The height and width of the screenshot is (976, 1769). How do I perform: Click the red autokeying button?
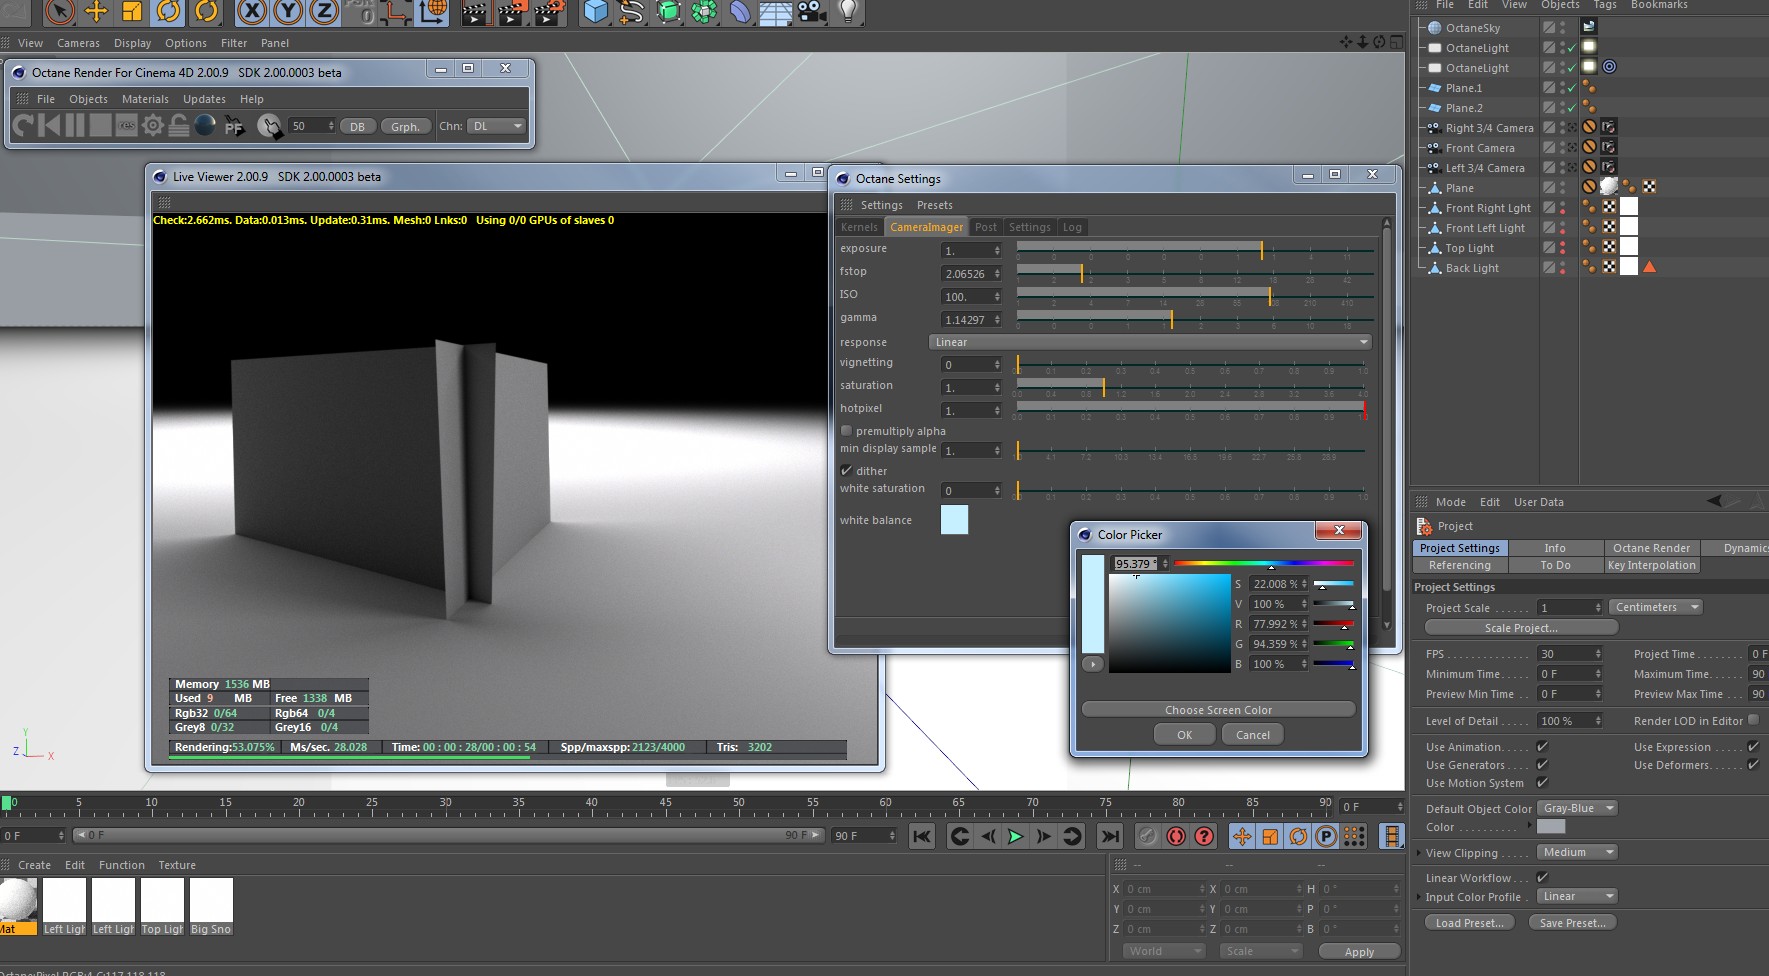point(1176,836)
